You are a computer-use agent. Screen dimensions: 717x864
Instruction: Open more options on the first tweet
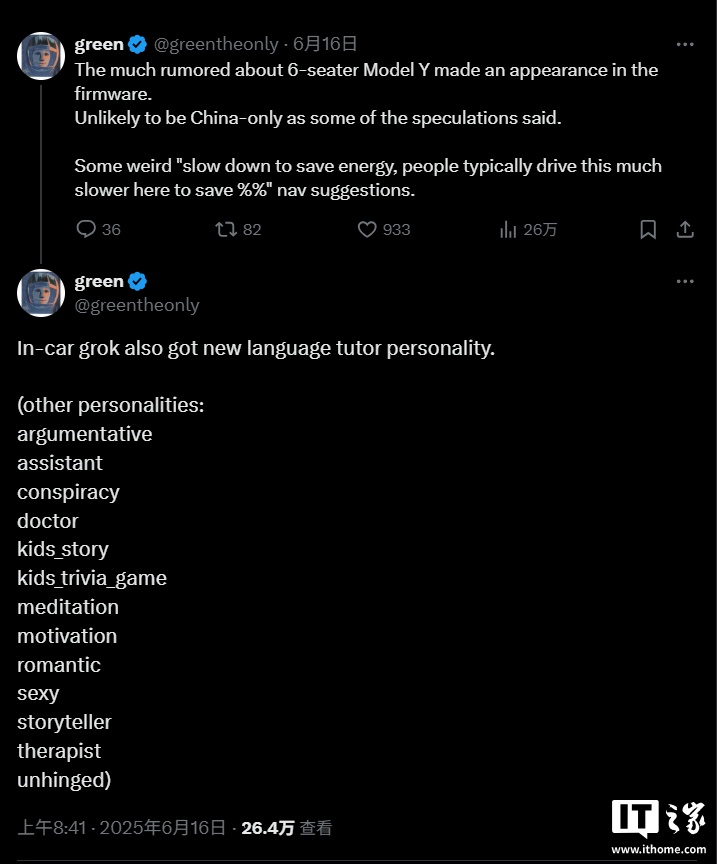(x=685, y=45)
